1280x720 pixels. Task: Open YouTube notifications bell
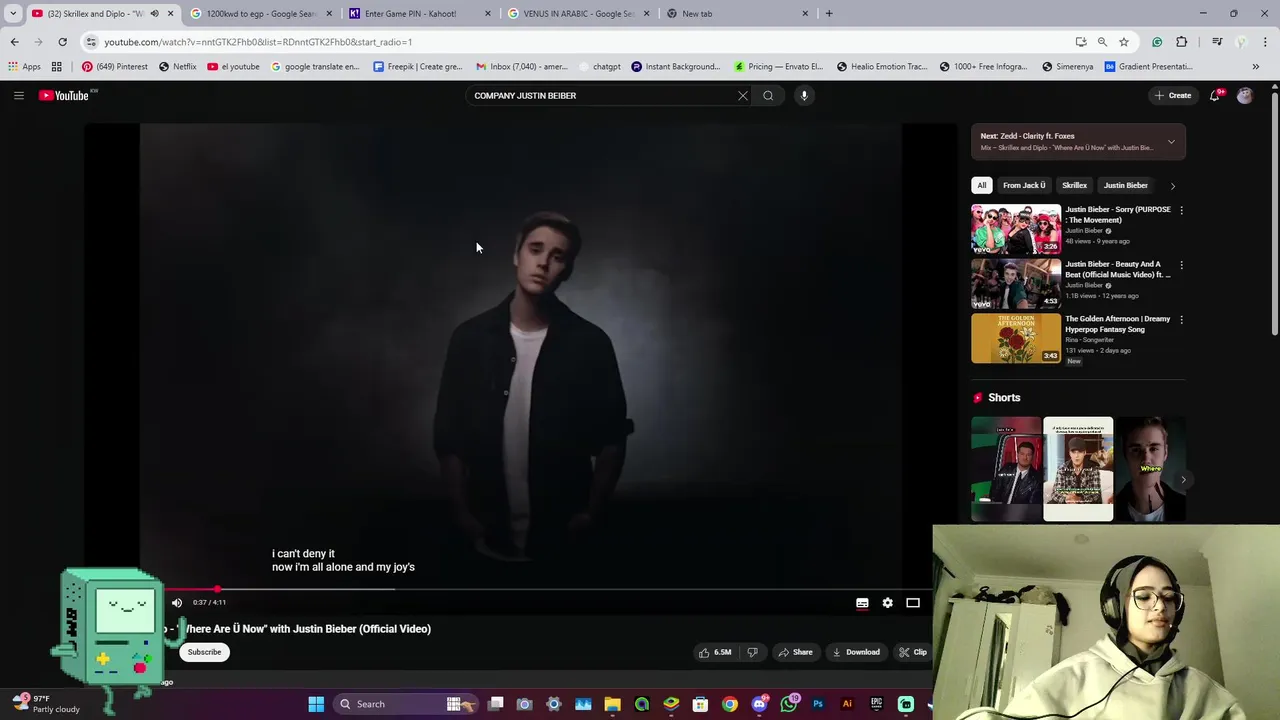[x=1215, y=96]
